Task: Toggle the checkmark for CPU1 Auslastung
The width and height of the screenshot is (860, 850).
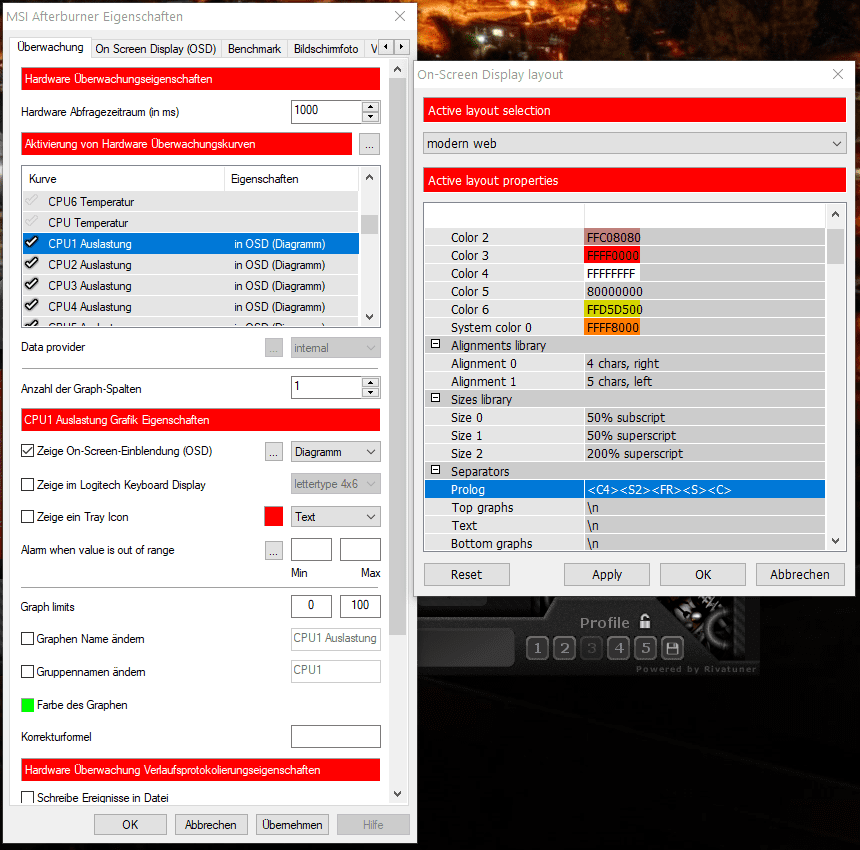Action: coord(32,242)
